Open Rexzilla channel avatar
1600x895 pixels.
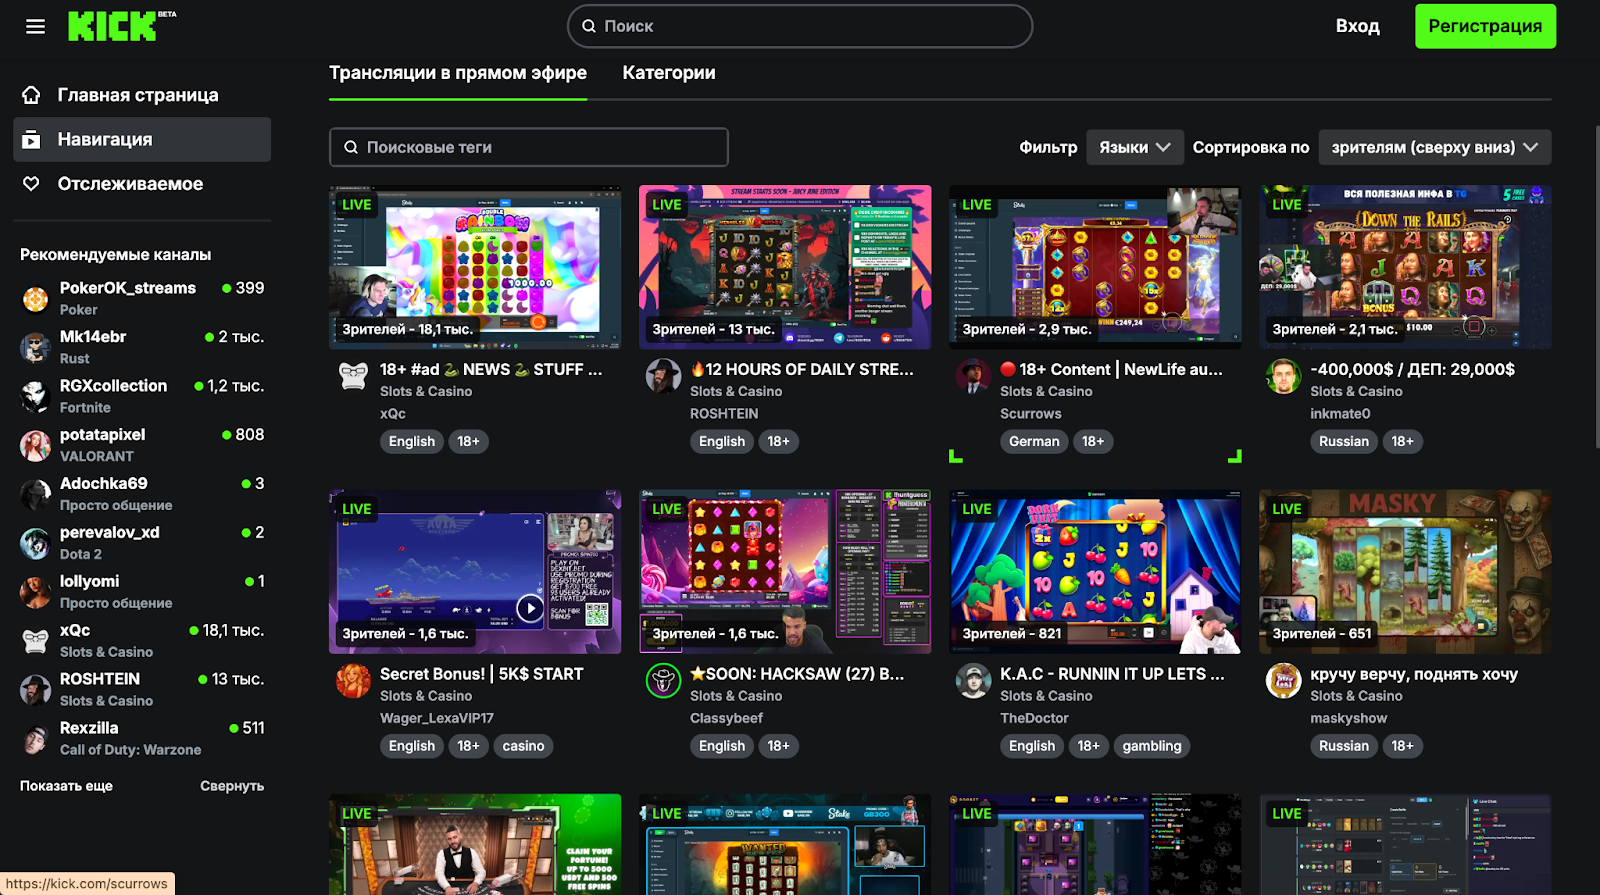[x=36, y=739]
